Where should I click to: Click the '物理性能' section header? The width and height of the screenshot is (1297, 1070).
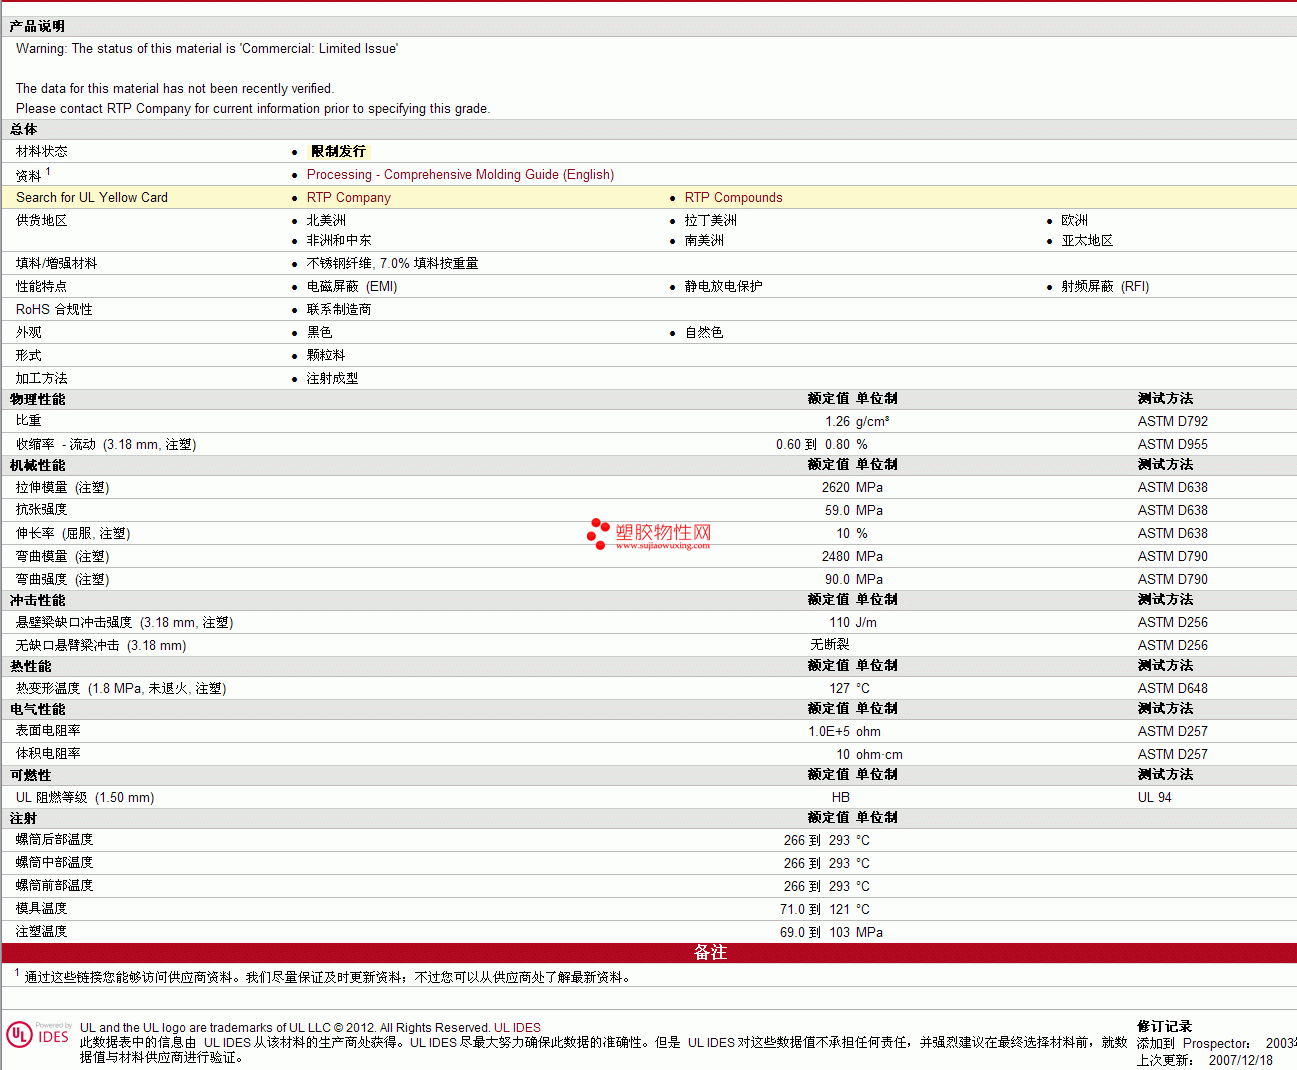37,399
